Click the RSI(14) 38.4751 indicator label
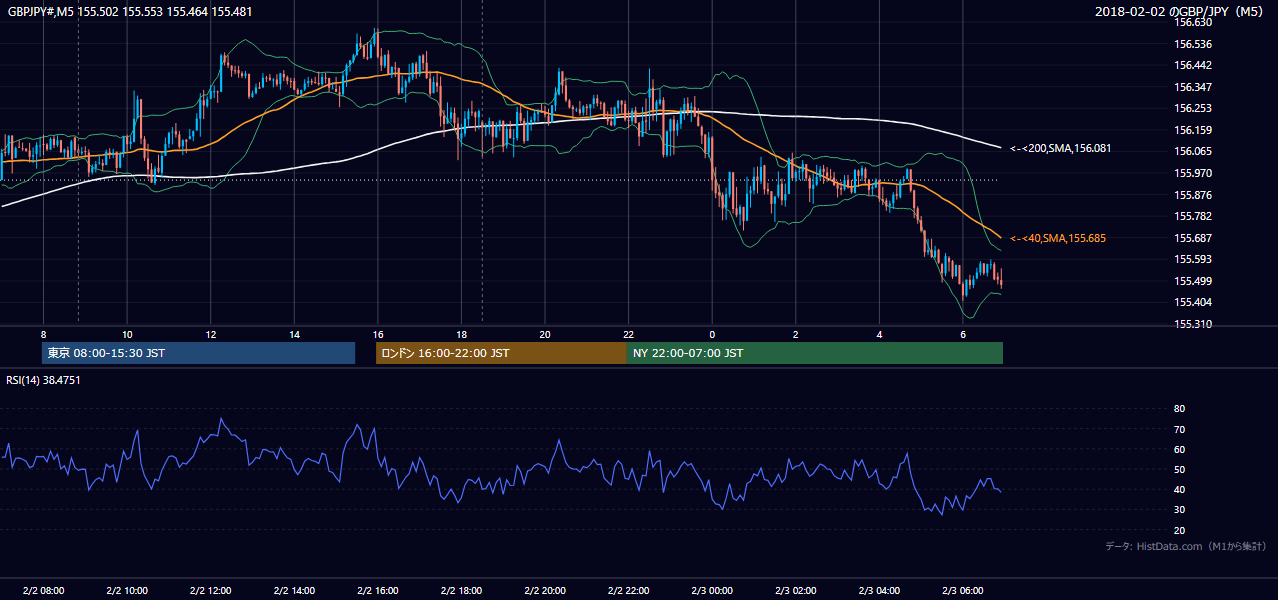This screenshot has width=1278, height=600. (x=43, y=380)
